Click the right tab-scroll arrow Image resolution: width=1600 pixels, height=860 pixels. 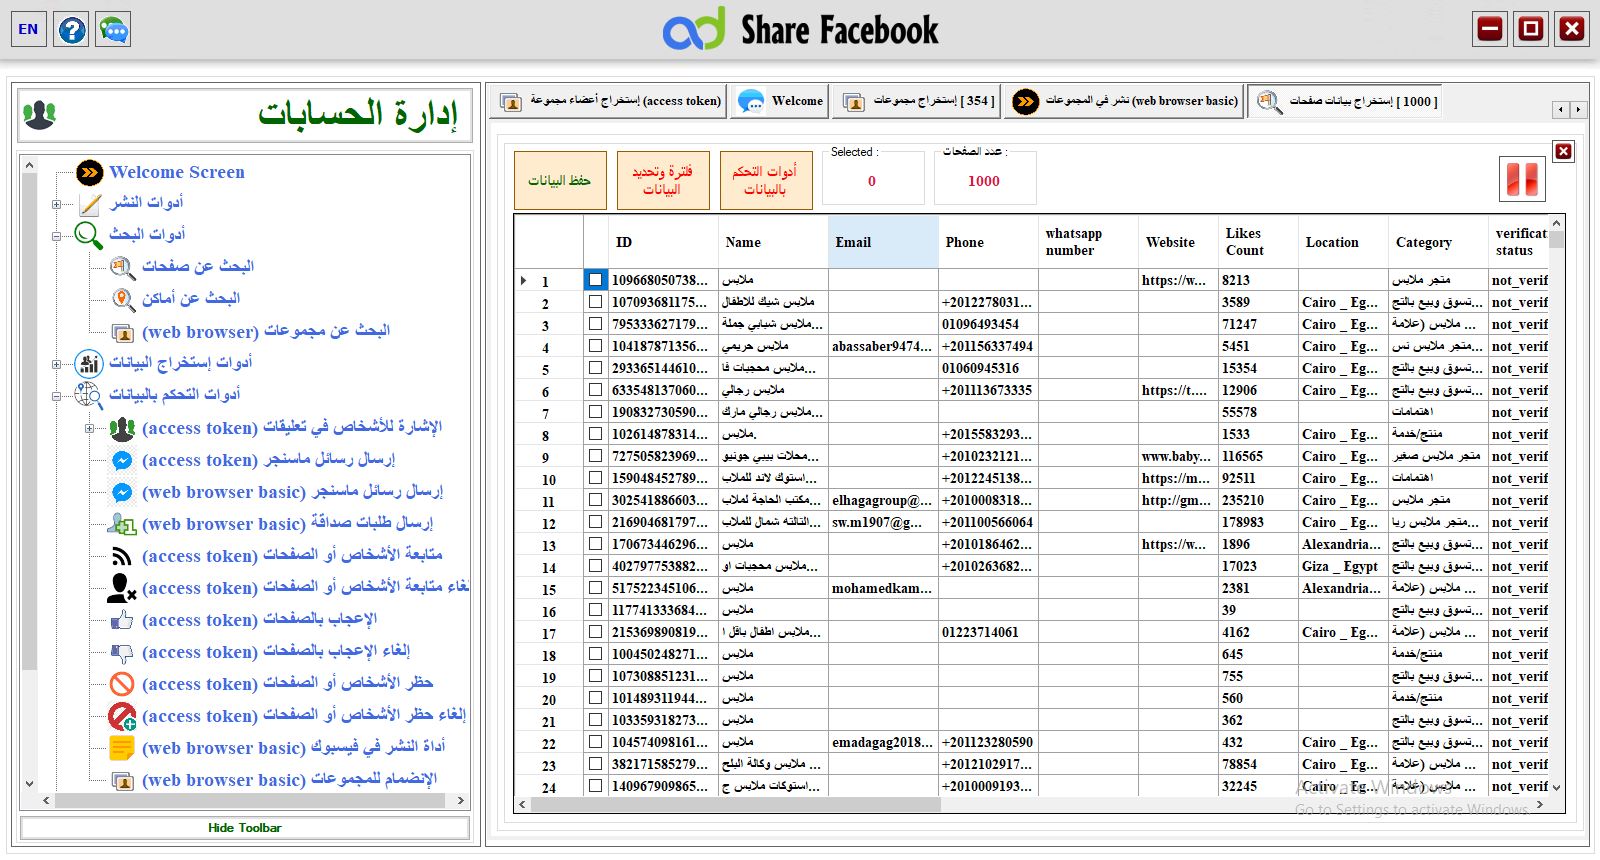1578,109
